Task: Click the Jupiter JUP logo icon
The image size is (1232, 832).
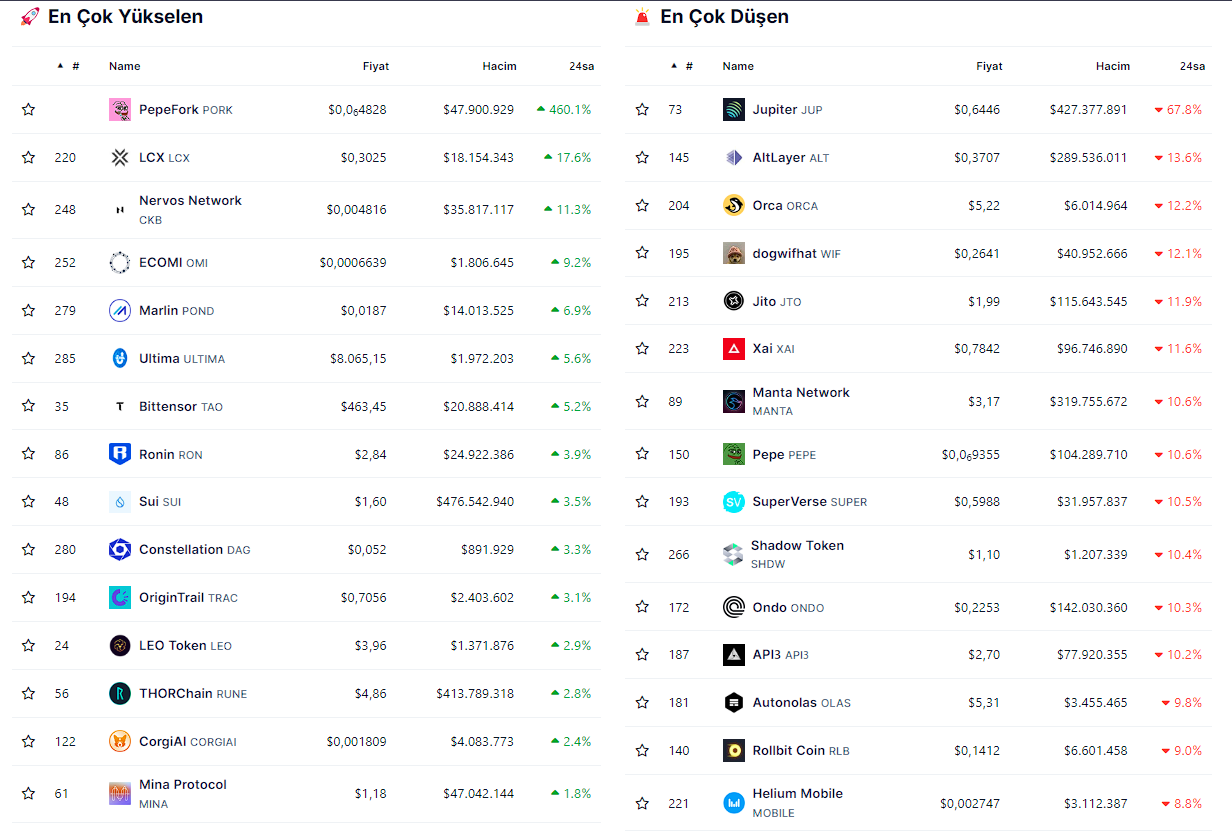Action: click(x=734, y=110)
